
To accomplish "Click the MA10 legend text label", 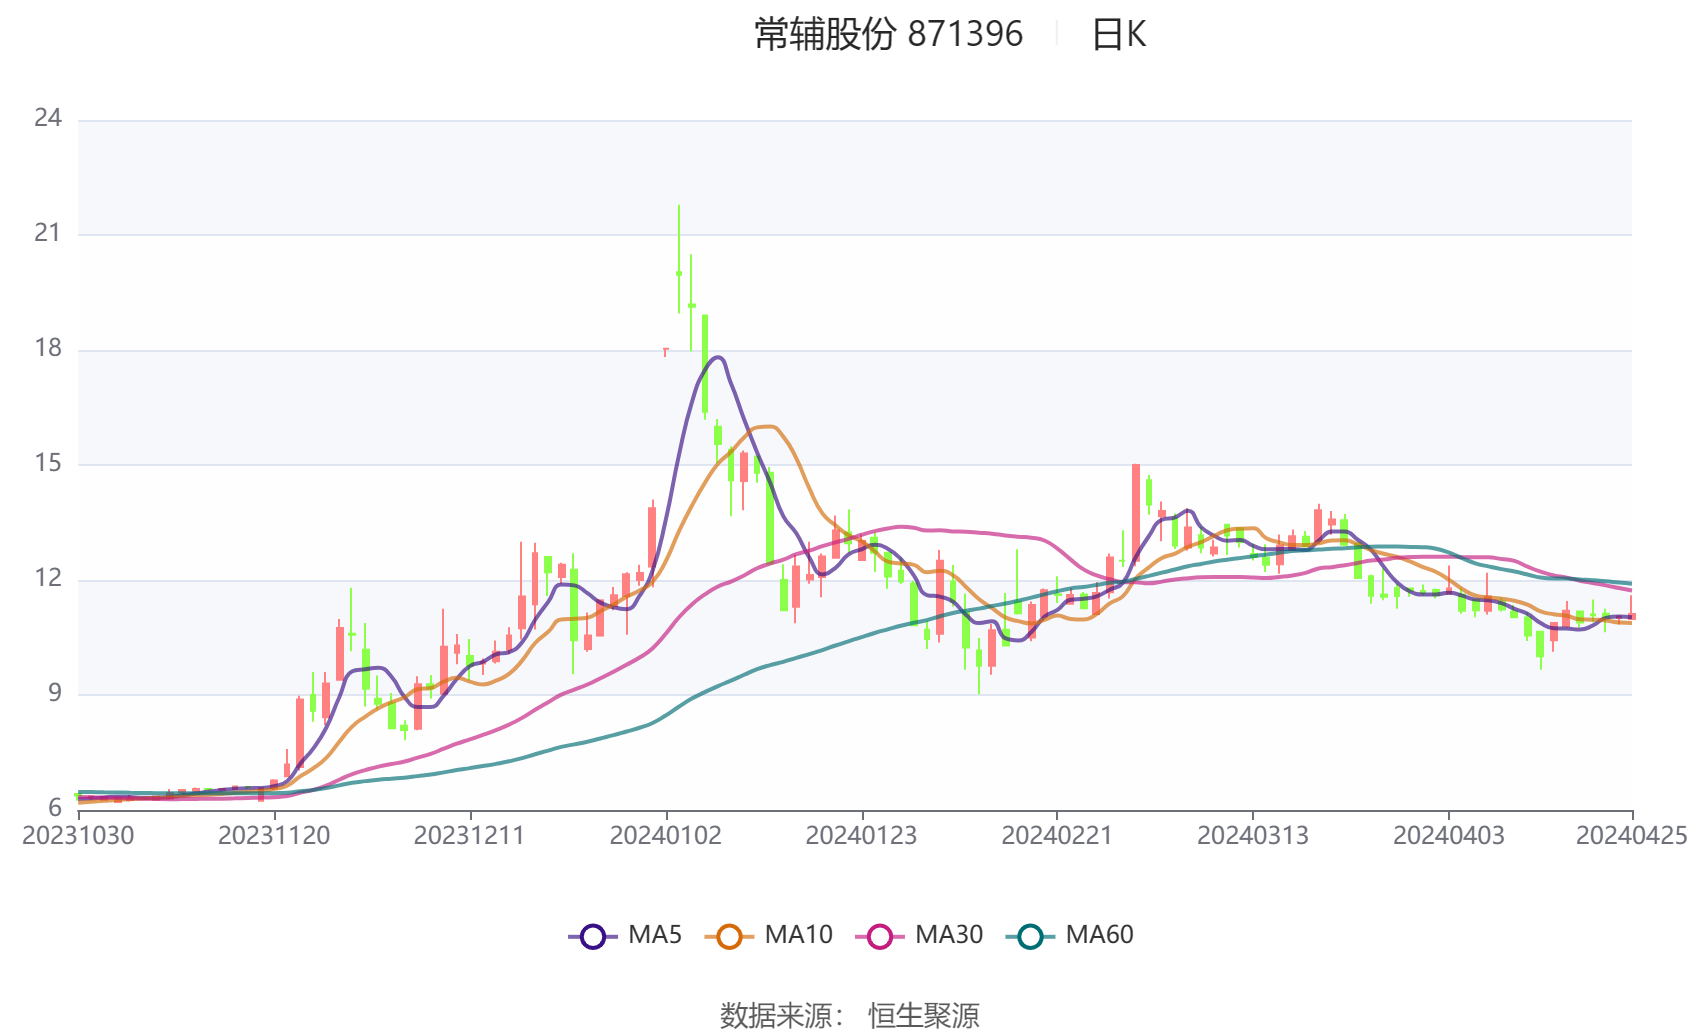I will point(798,935).
